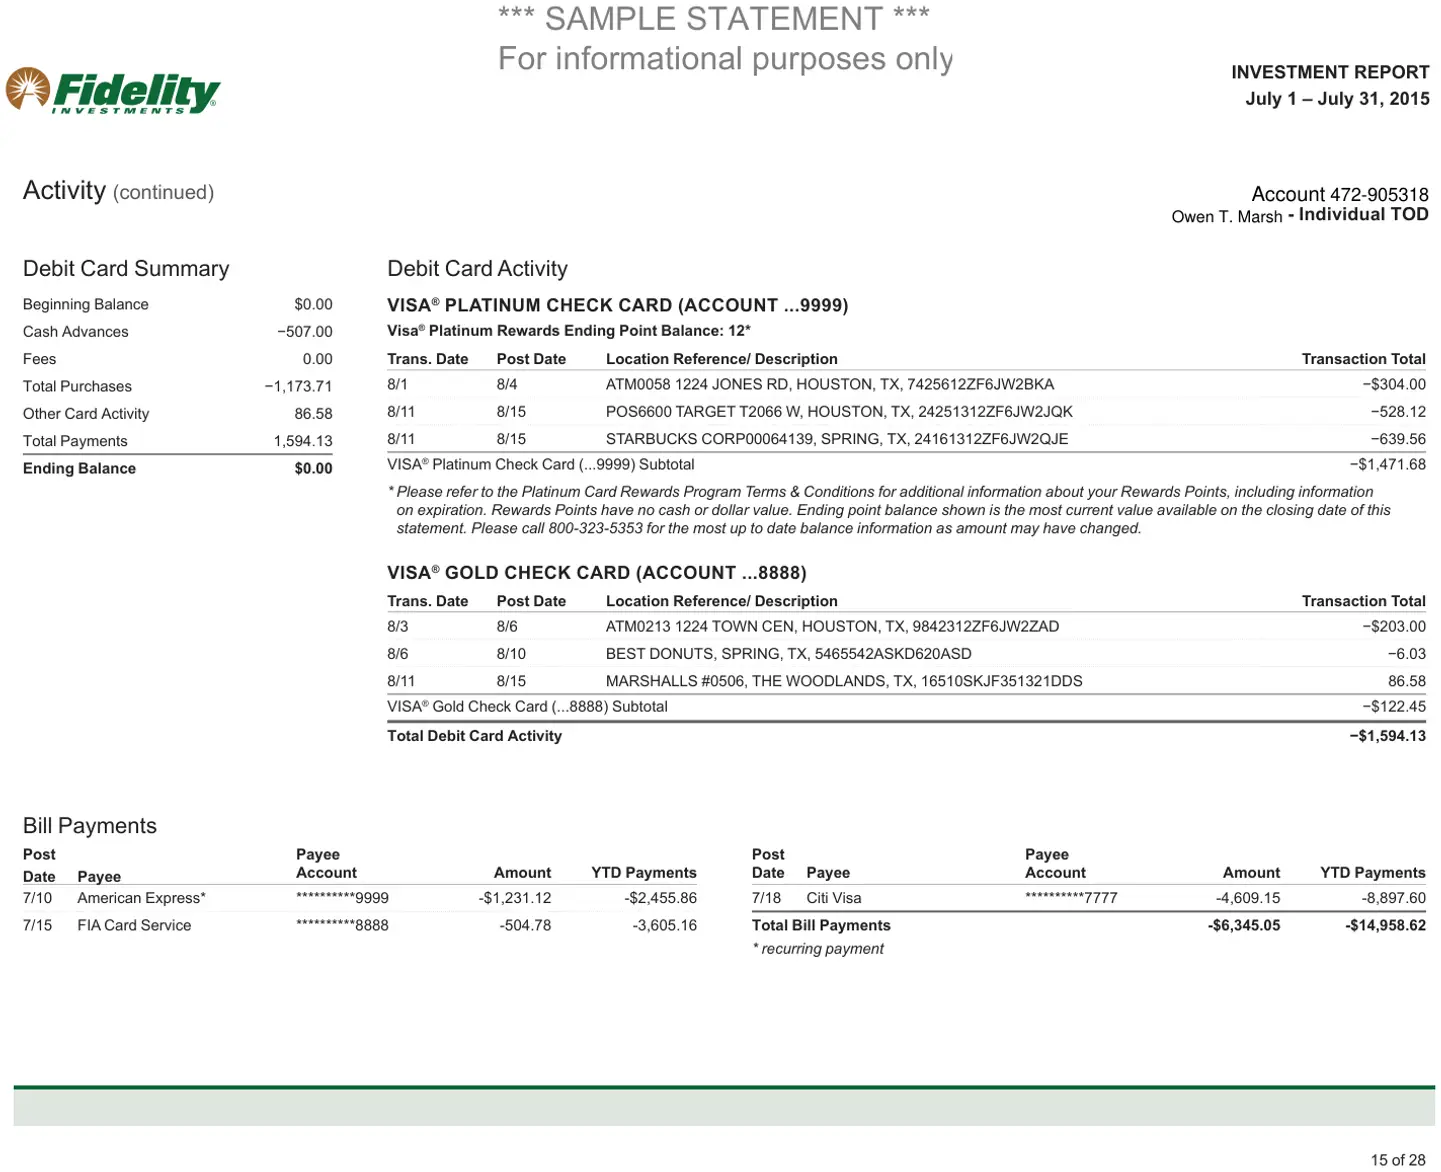Screen dimensions: 1441x1172
Task: Click the Bill Payments heading
Action: (x=90, y=826)
